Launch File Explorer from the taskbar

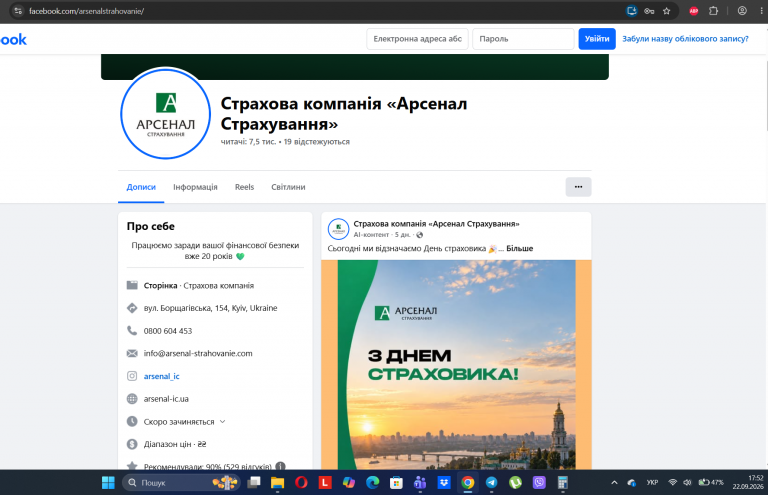click(x=277, y=483)
